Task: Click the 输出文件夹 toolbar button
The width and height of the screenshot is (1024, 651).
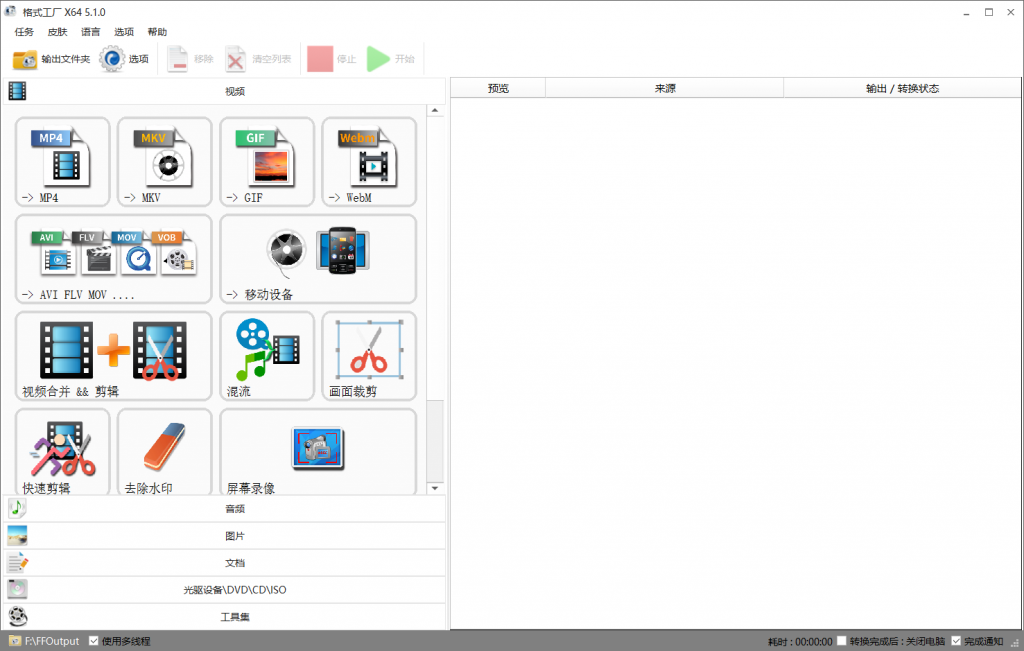Action: 52,59
